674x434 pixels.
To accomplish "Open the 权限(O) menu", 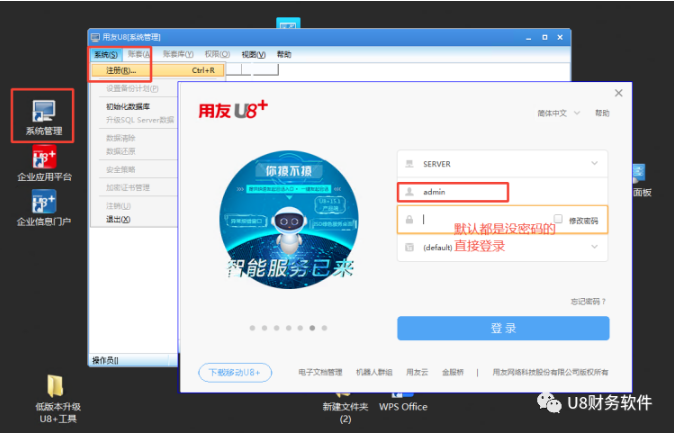I will [x=217, y=54].
